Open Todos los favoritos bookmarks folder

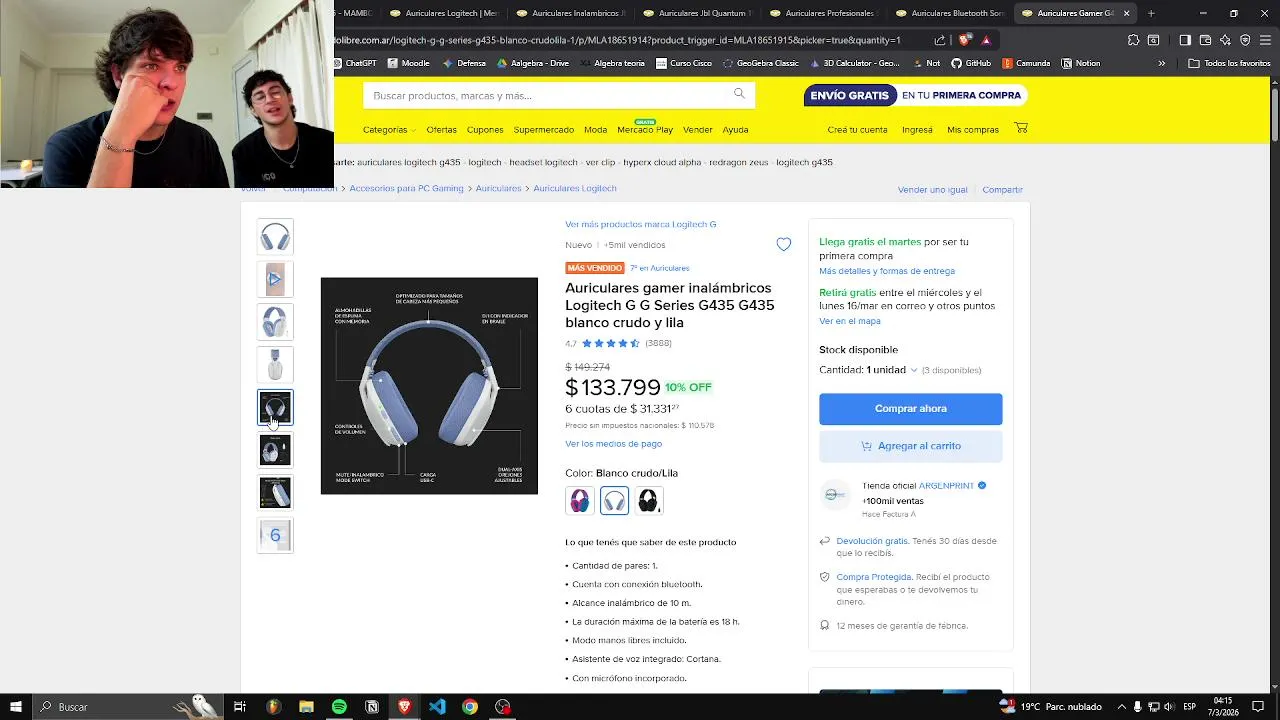[1229, 63]
